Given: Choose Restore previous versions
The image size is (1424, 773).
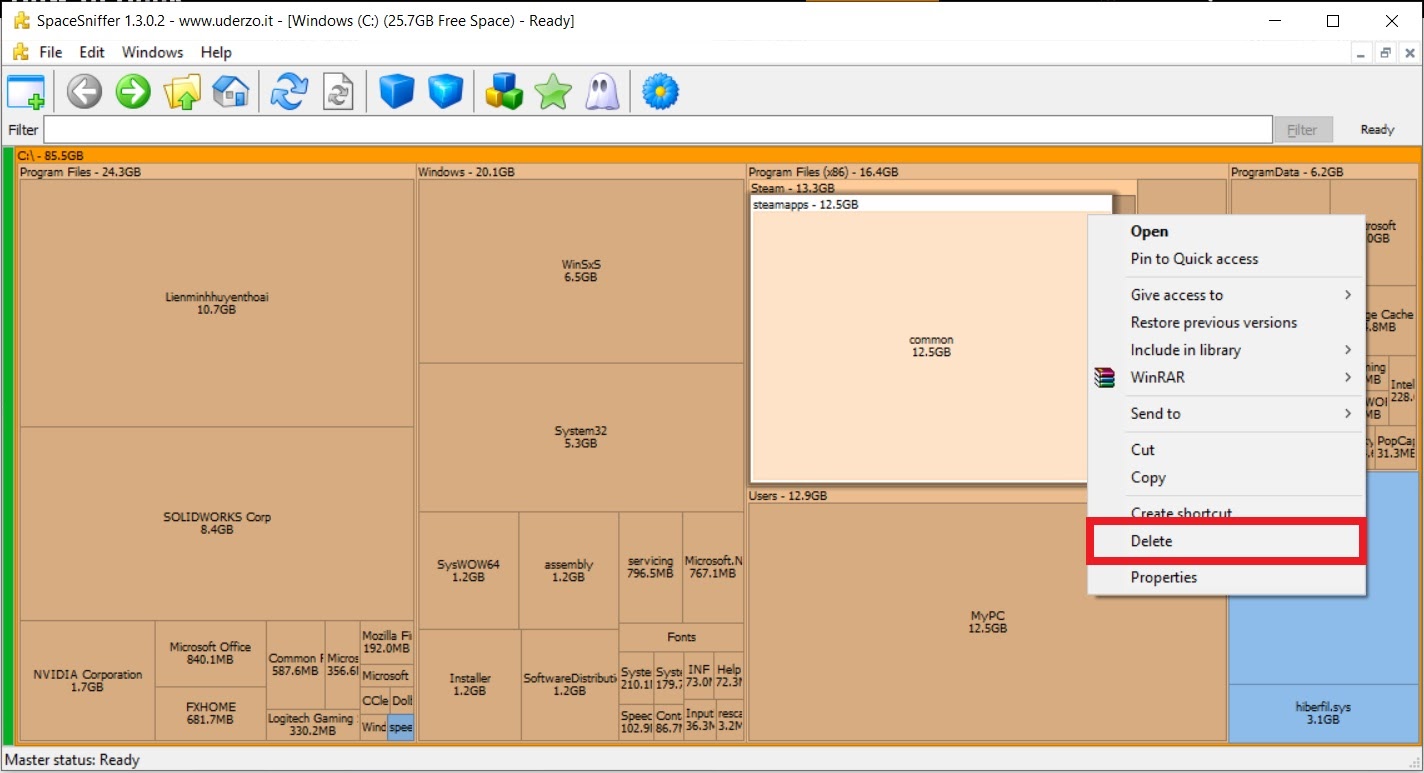Looking at the screenshot, I should click(1227, 323).
